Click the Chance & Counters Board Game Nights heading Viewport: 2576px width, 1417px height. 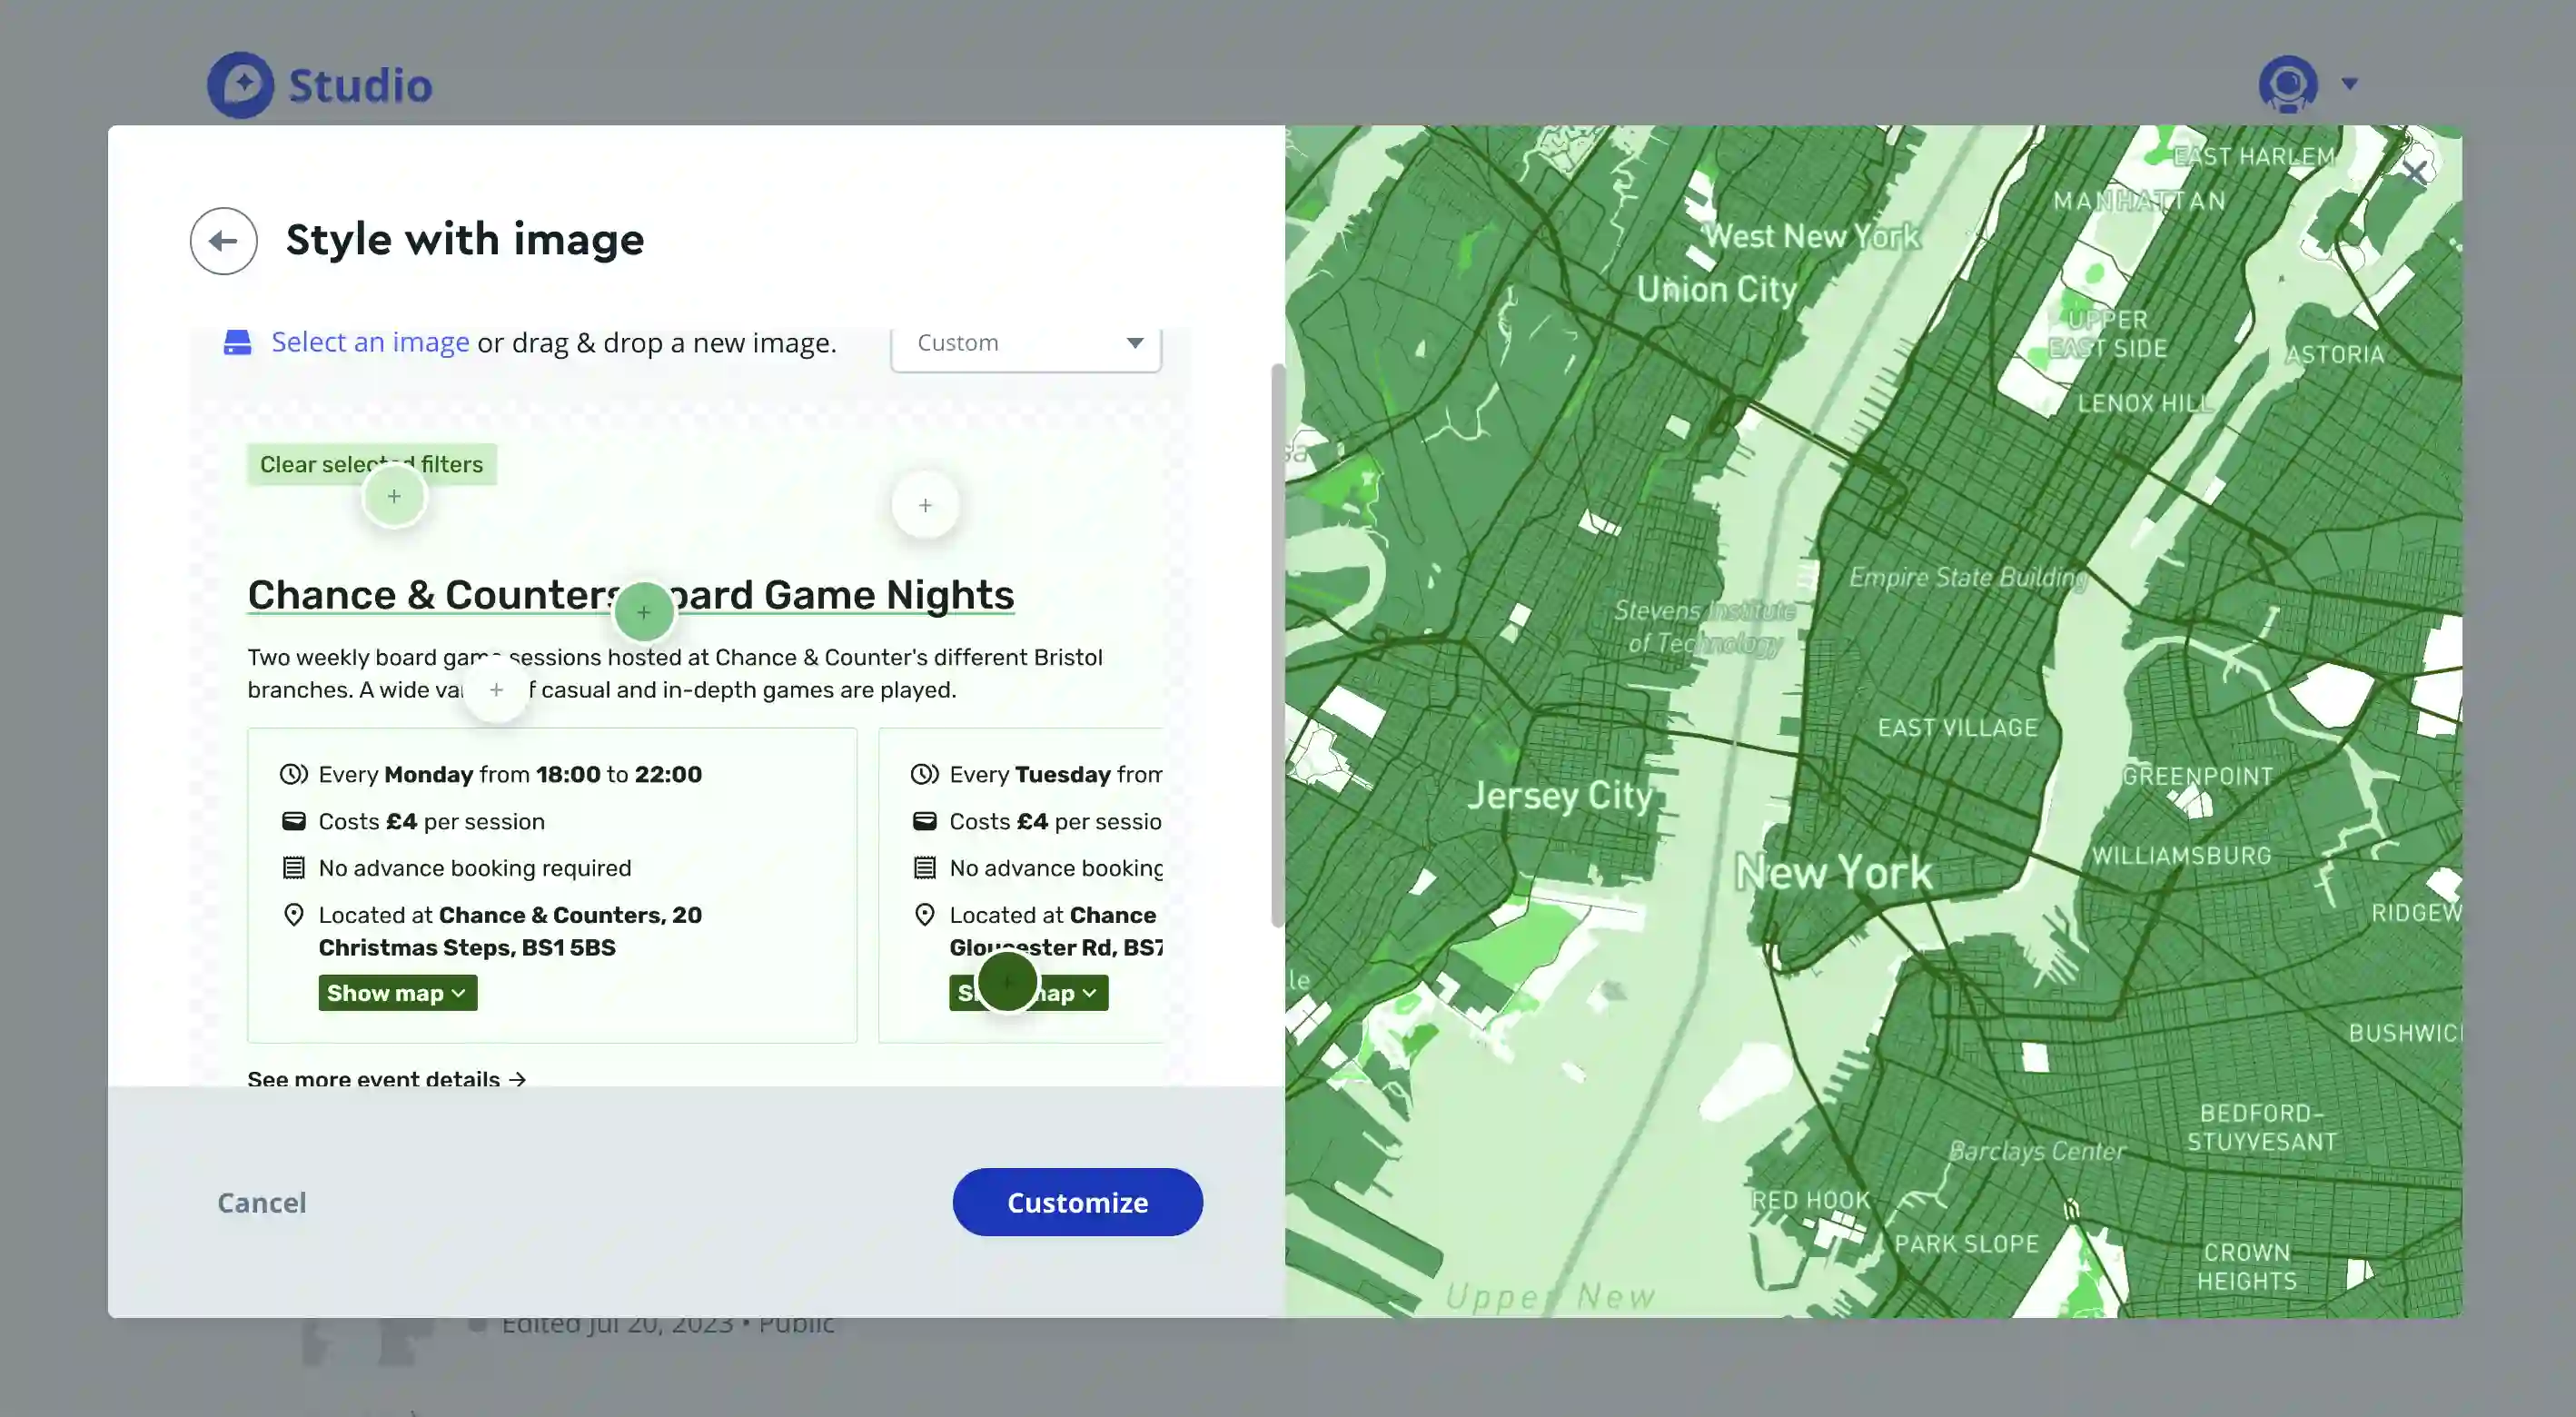631,595
